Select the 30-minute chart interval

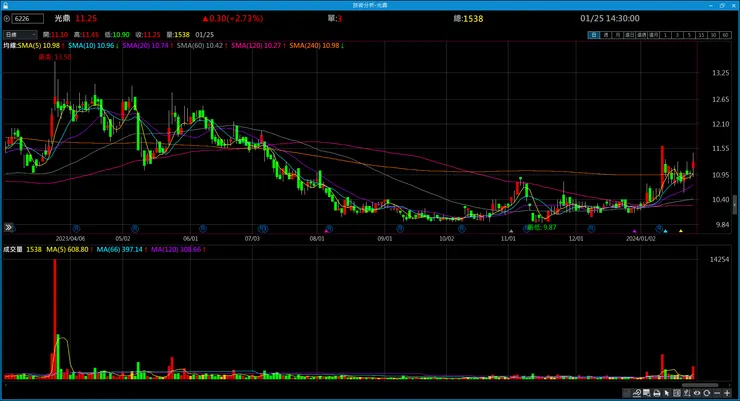(x=713, y=35)
